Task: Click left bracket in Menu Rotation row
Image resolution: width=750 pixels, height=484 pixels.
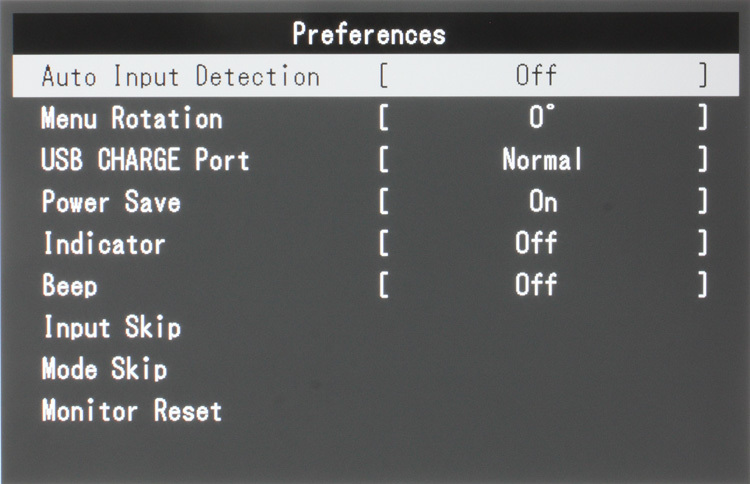Action: tap(384, 118)
